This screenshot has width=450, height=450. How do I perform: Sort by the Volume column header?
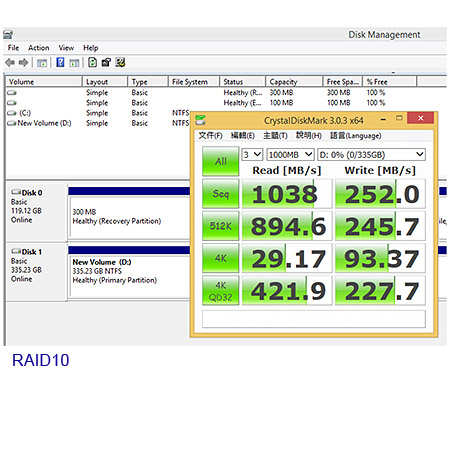pos(44,82)
